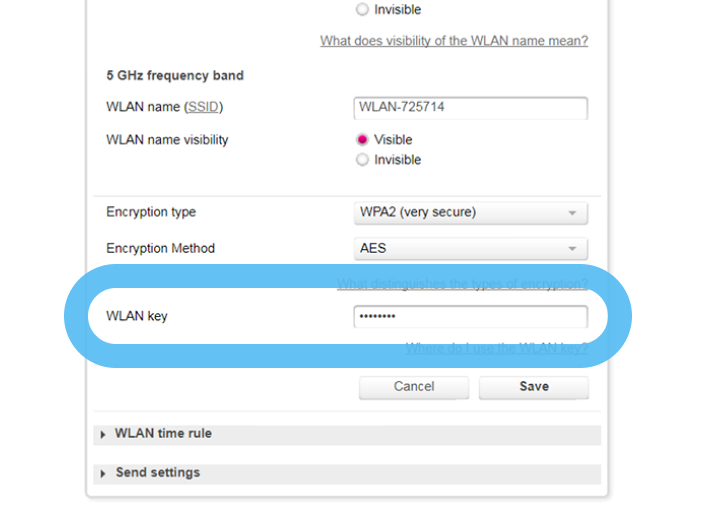Screen dimensions: 704x514
Task: Expand the WLAN time rule section
Action: [164, 434]
